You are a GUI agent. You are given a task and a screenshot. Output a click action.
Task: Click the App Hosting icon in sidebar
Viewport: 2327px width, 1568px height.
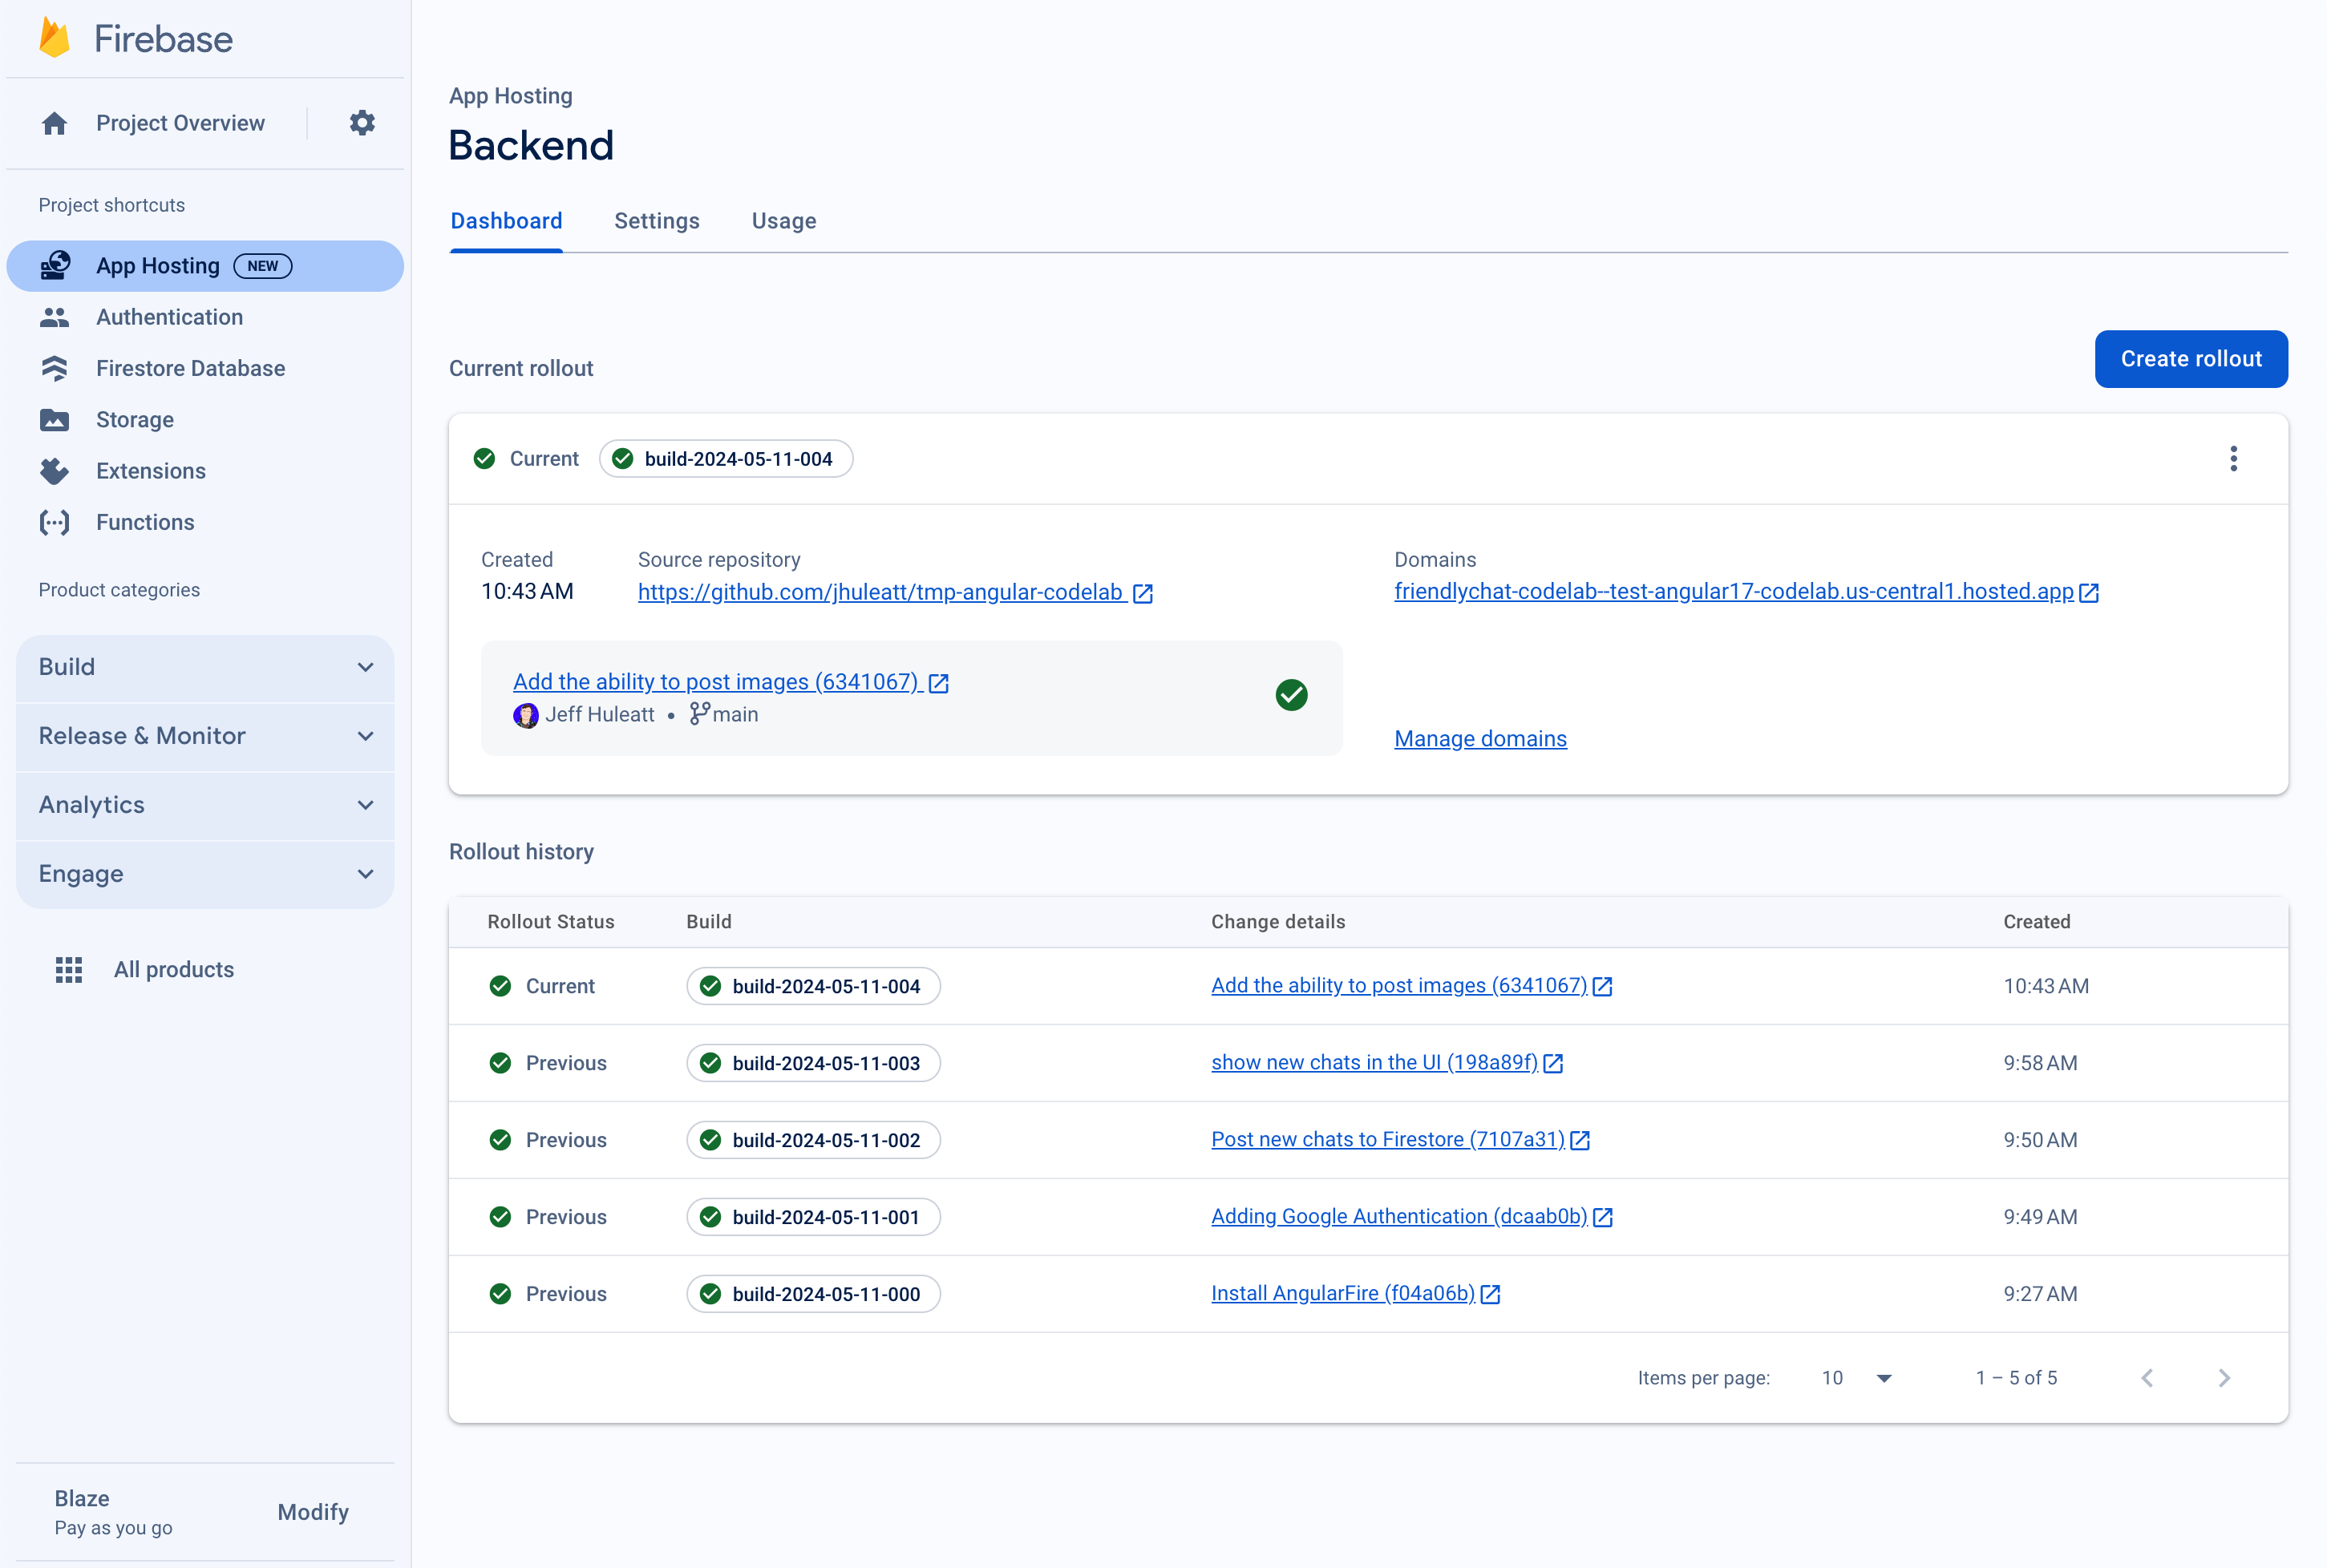tap(56, 266)
